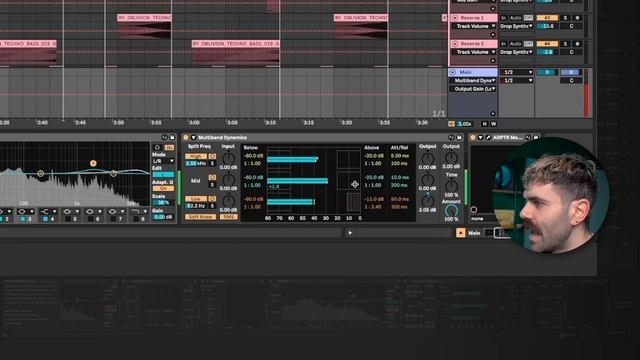Open EQ Eight Mode L/R dropdown
Screen dimensions: 640x360
[163, 161]
